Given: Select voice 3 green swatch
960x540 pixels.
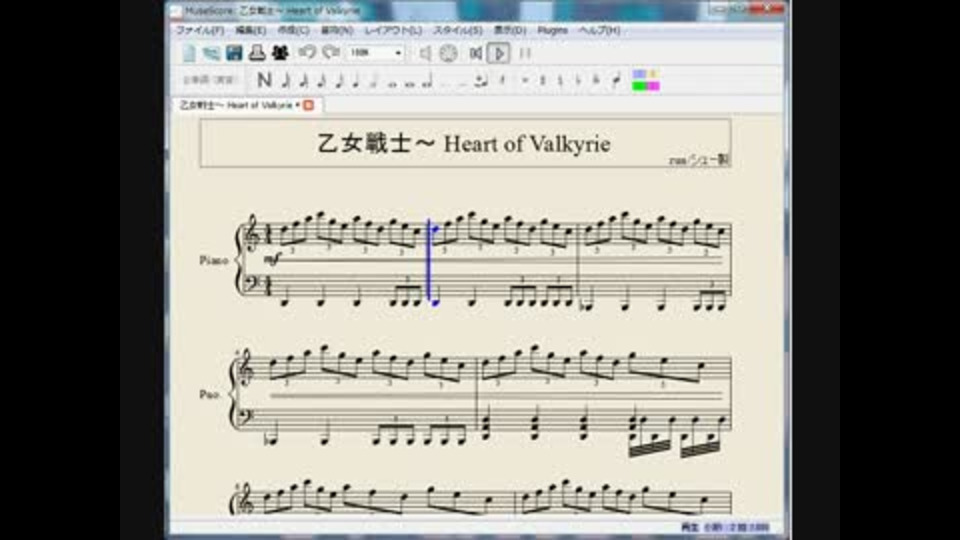Looking at the screenshot, I should [x=639, y=86].
